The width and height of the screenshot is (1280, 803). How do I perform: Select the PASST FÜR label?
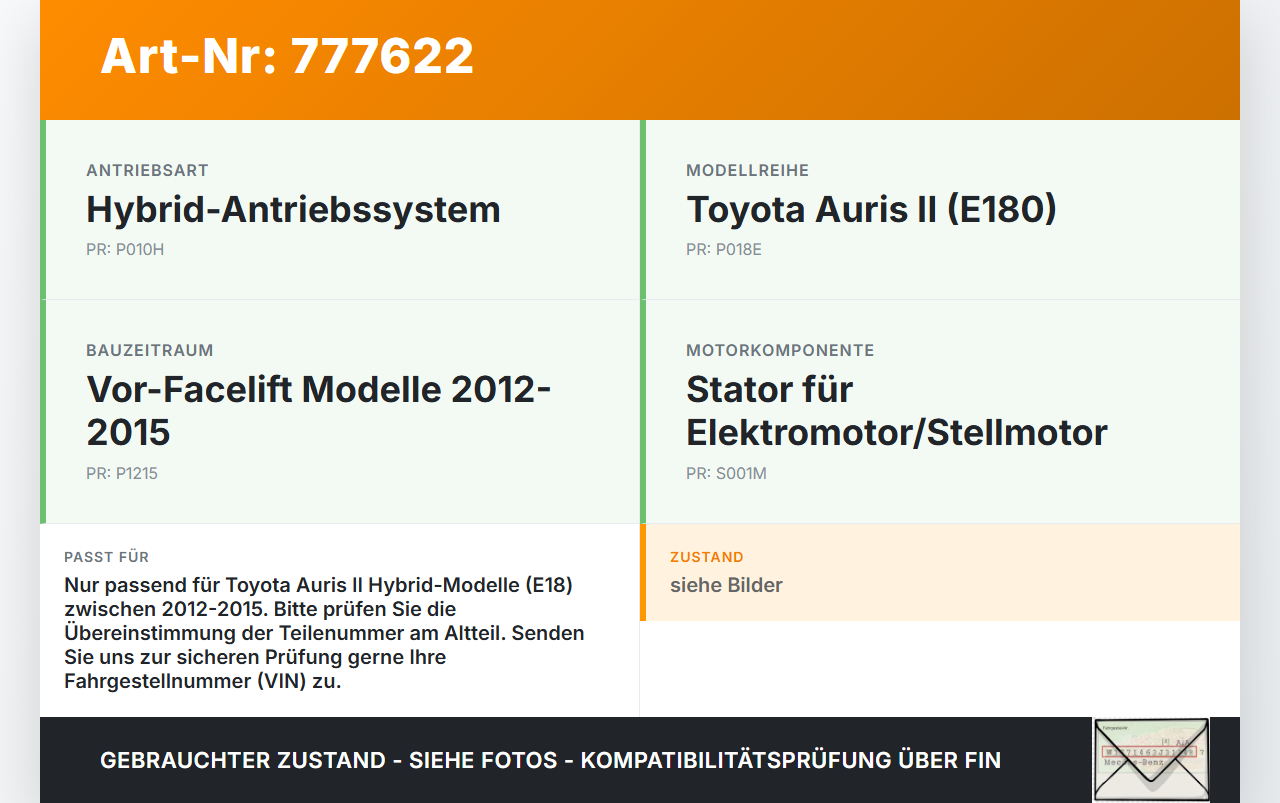(106, 557)
